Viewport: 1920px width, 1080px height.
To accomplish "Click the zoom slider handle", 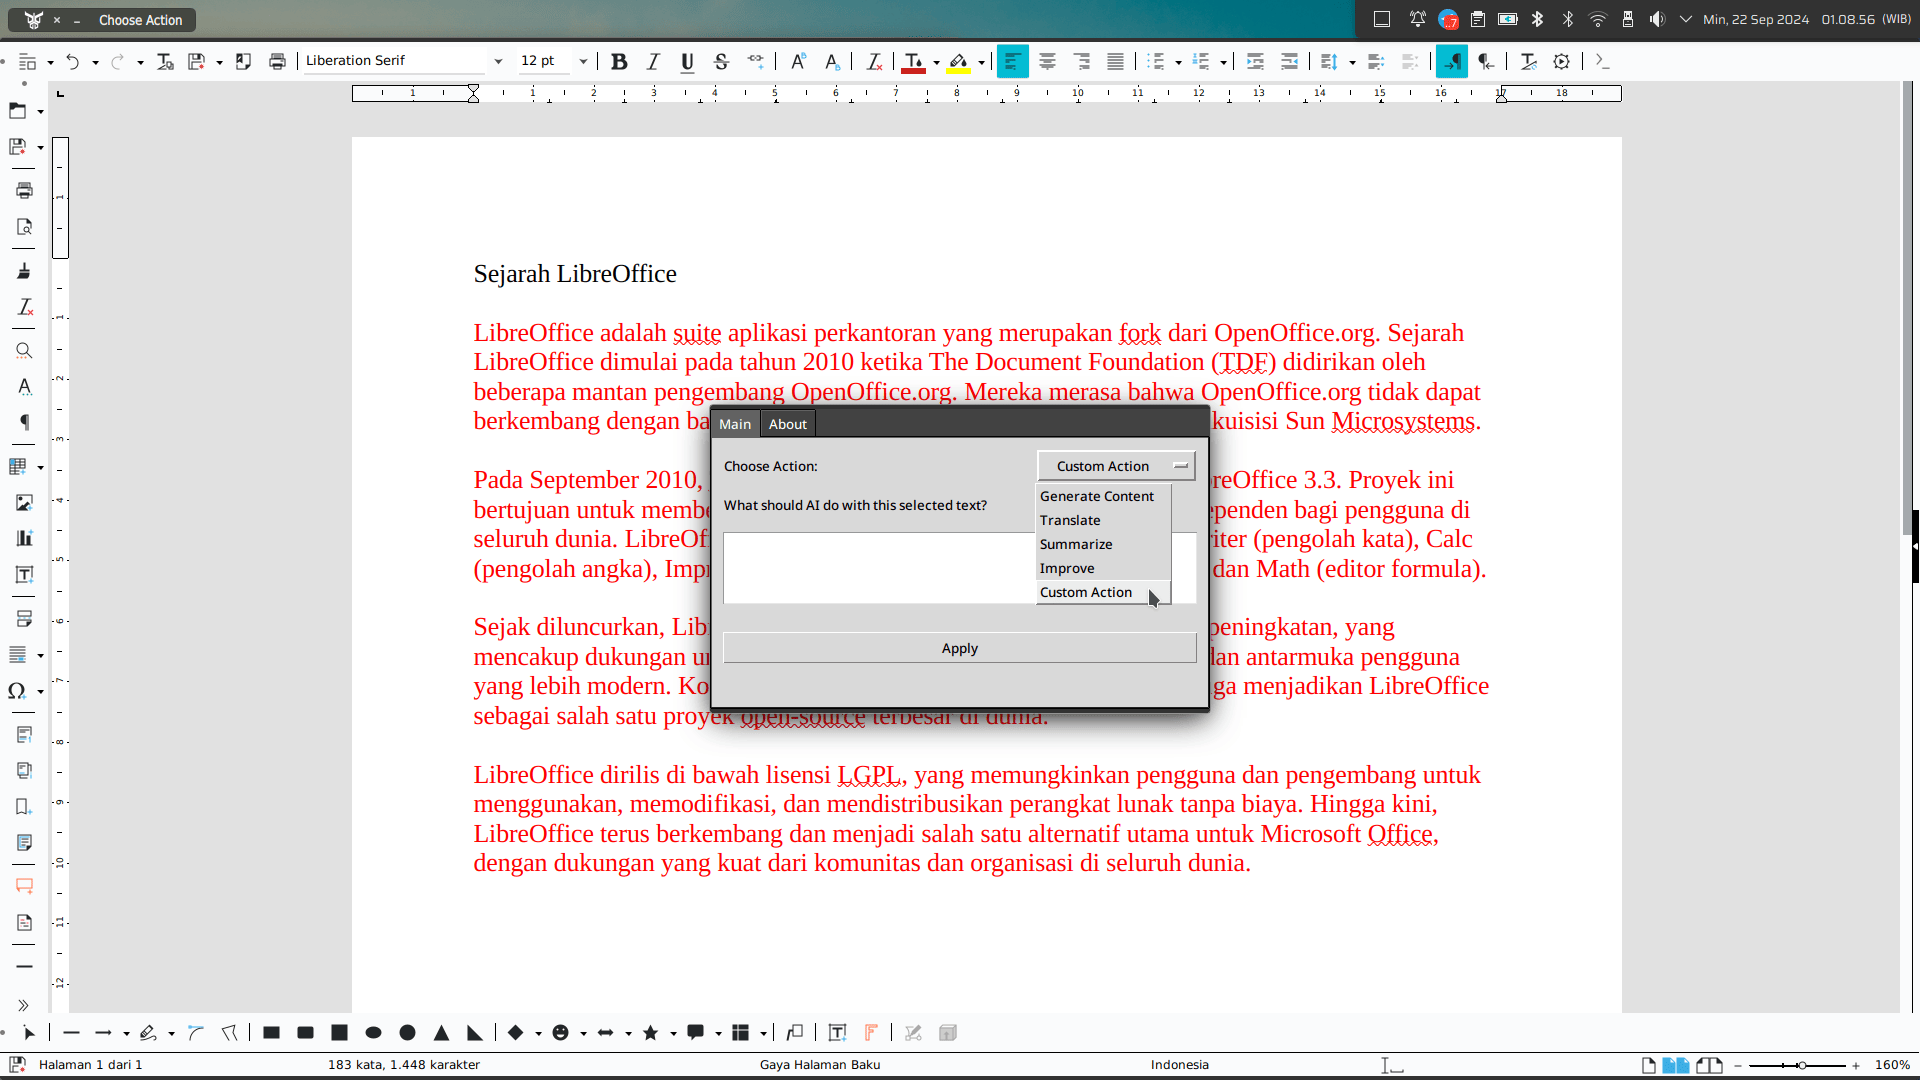I will (x=1801, y=1066).
